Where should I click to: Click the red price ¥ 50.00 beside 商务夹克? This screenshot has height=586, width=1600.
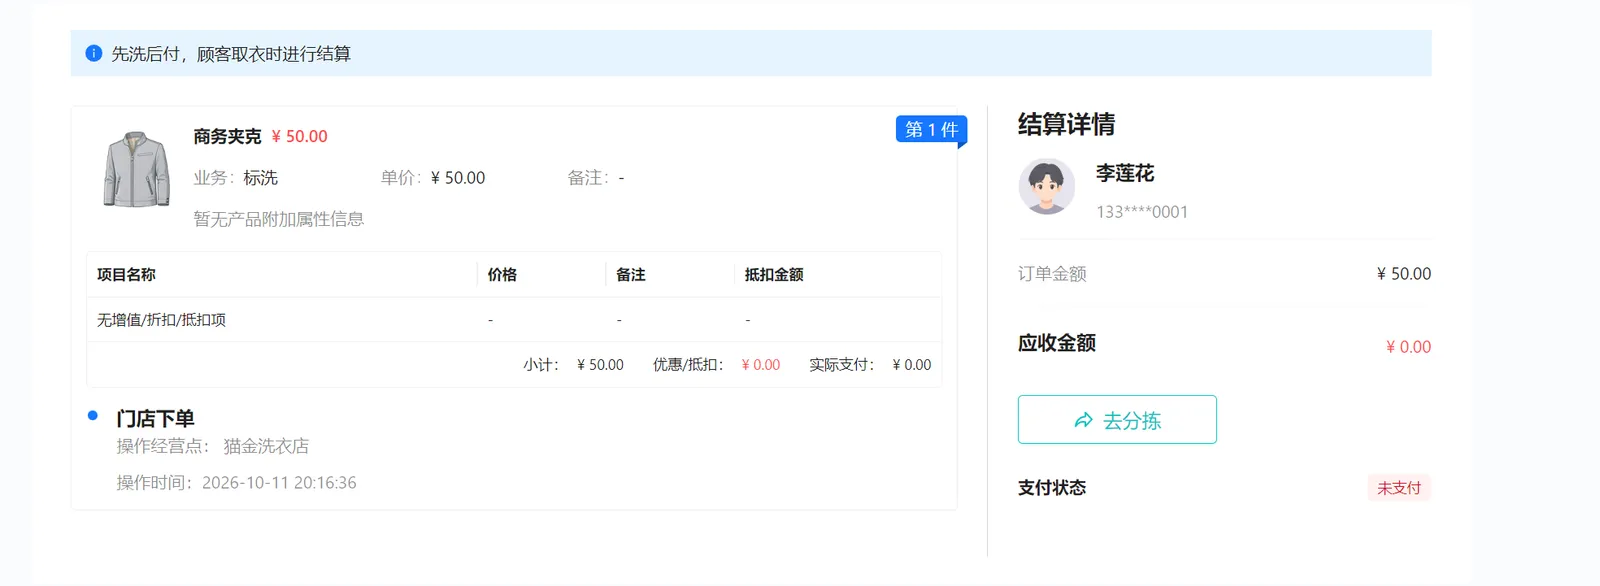pos(300,136)
